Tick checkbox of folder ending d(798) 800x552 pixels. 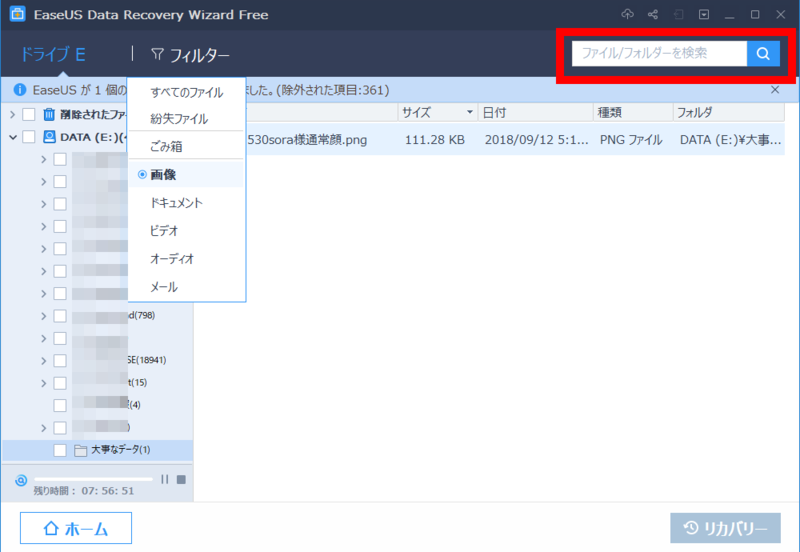coord(60,316)
